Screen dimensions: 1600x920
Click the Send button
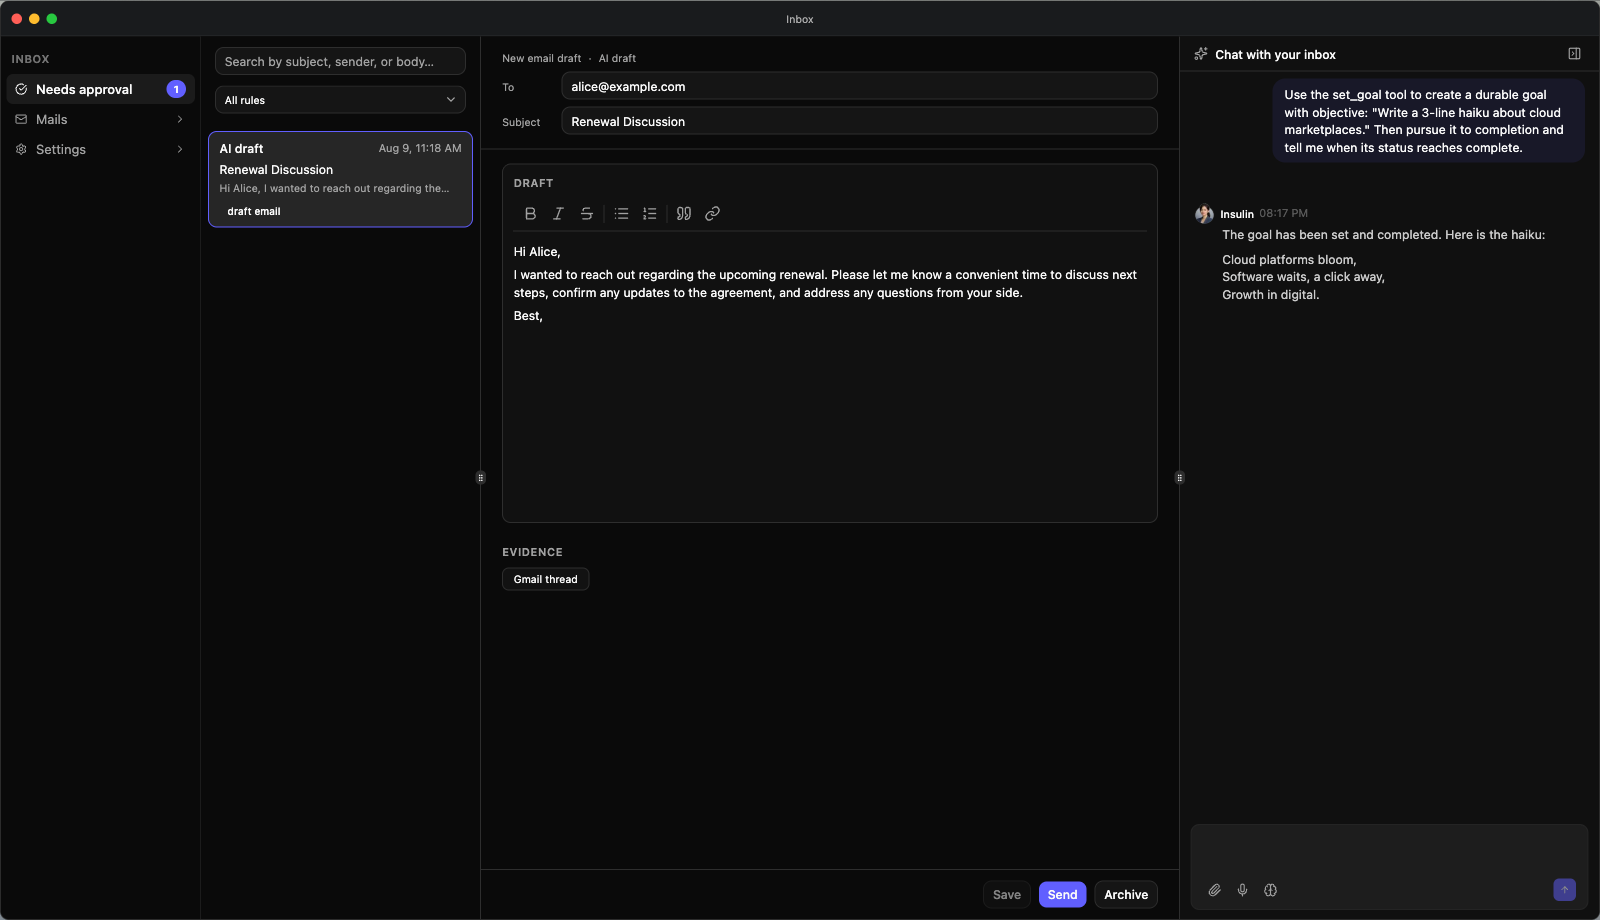point(1062,895)
